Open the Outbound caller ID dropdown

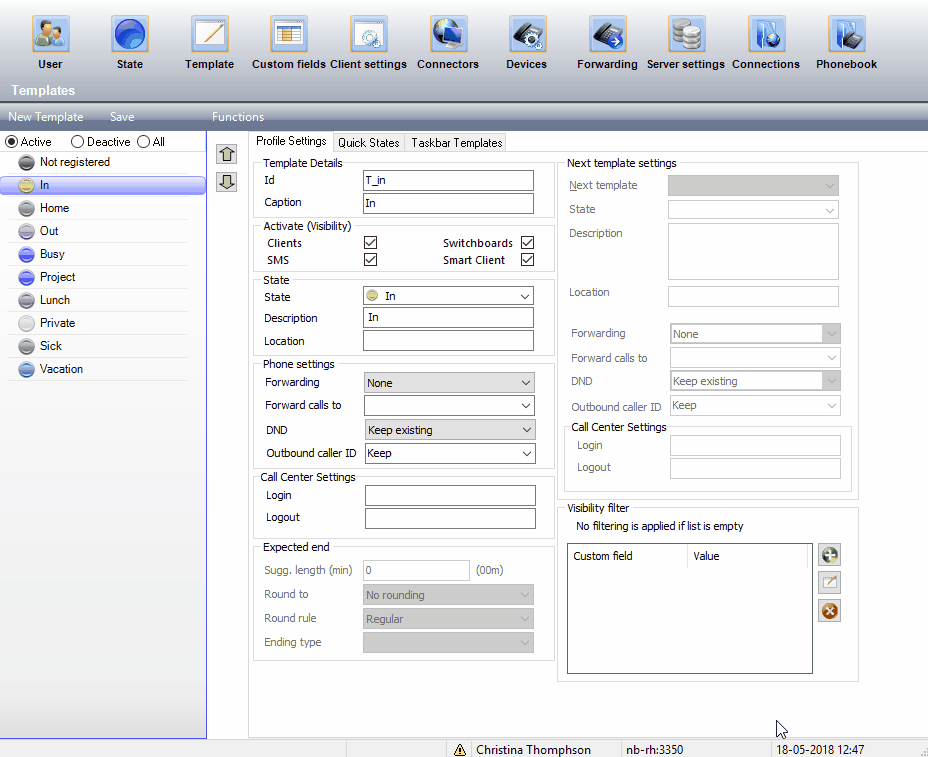pos(450,453)
